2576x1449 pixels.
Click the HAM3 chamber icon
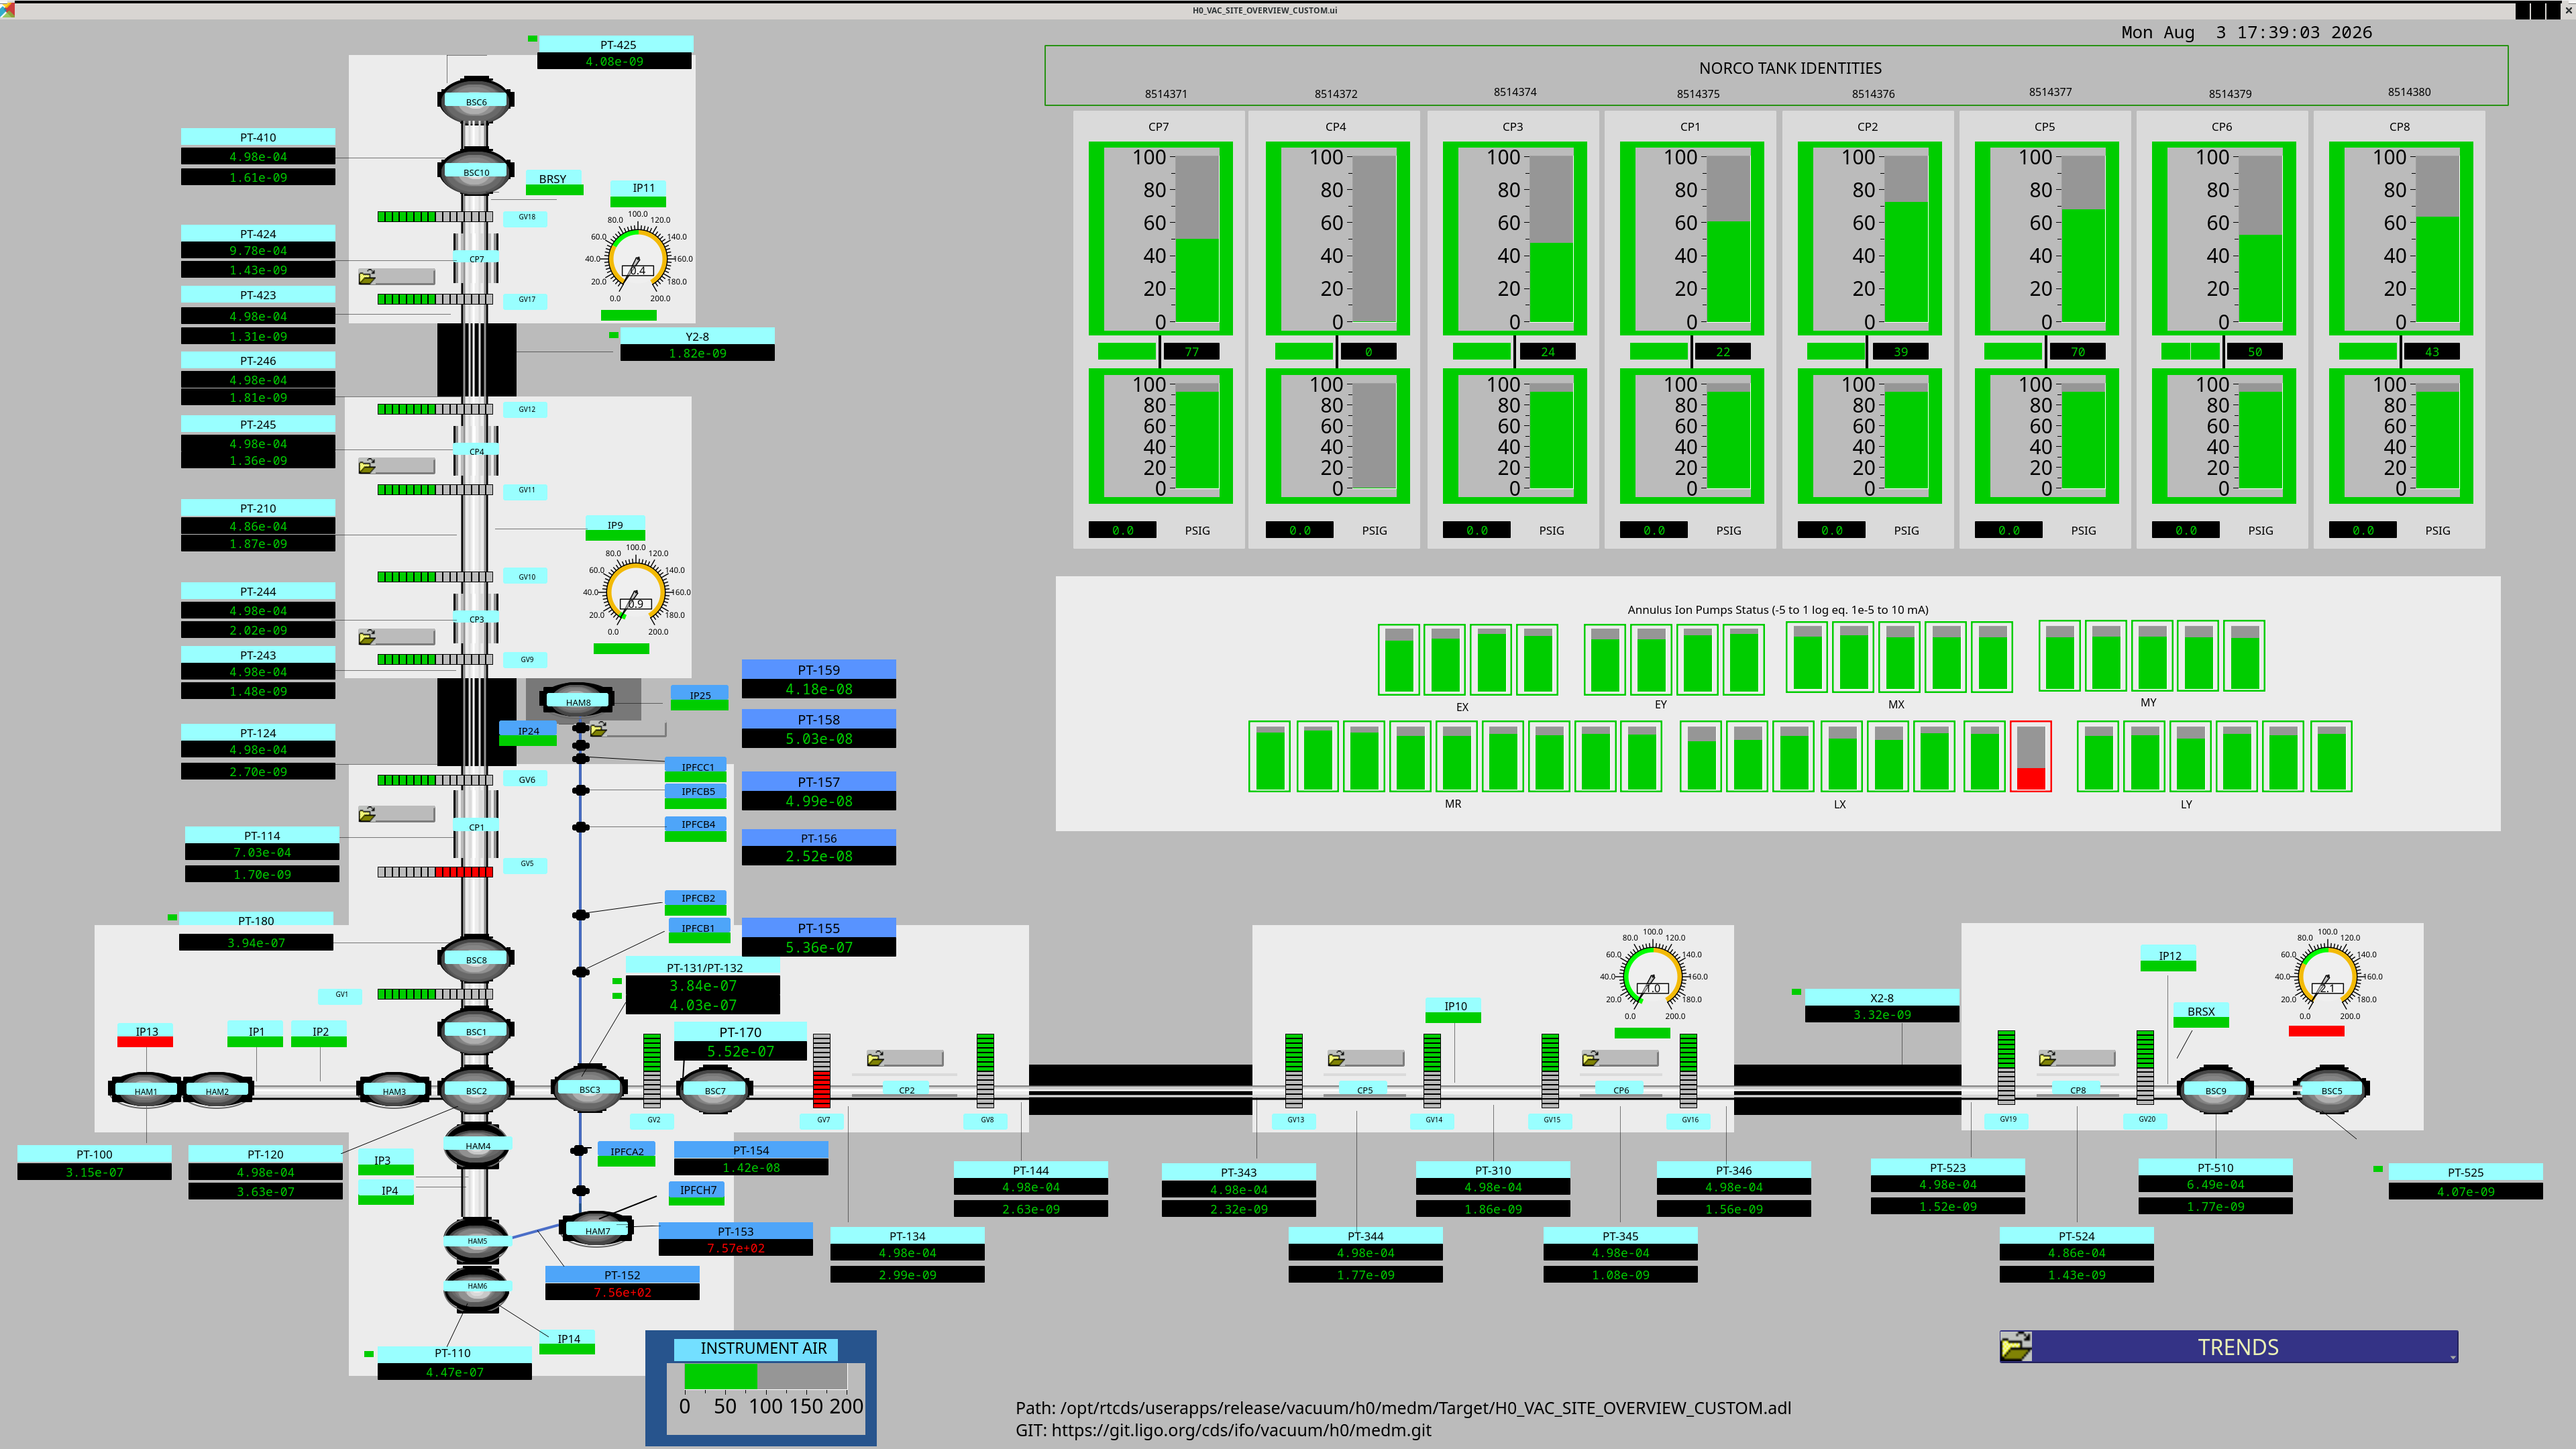[x=394, y=1090]
